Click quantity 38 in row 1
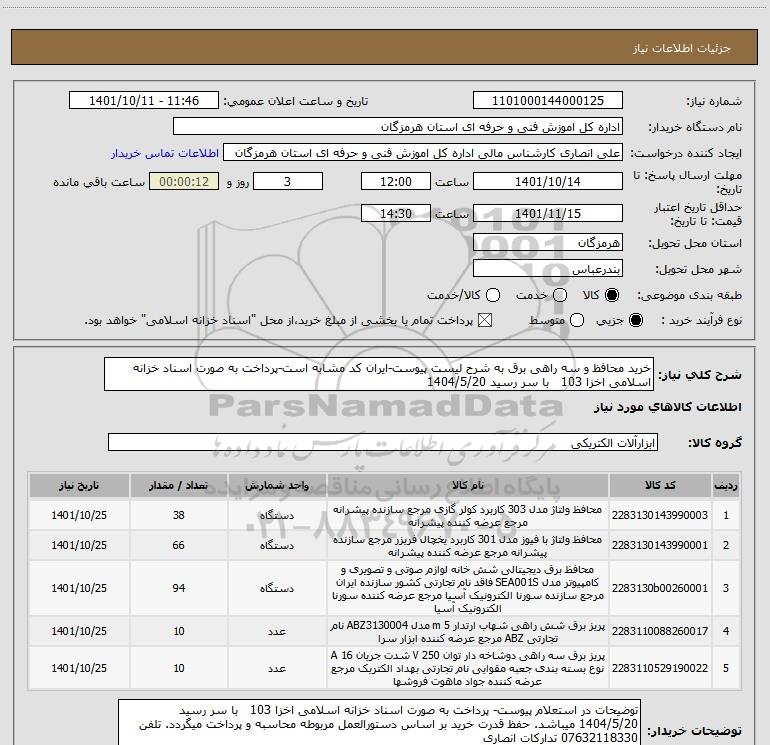Viewport: 770px width, 745px height. [x=178, y=515]
